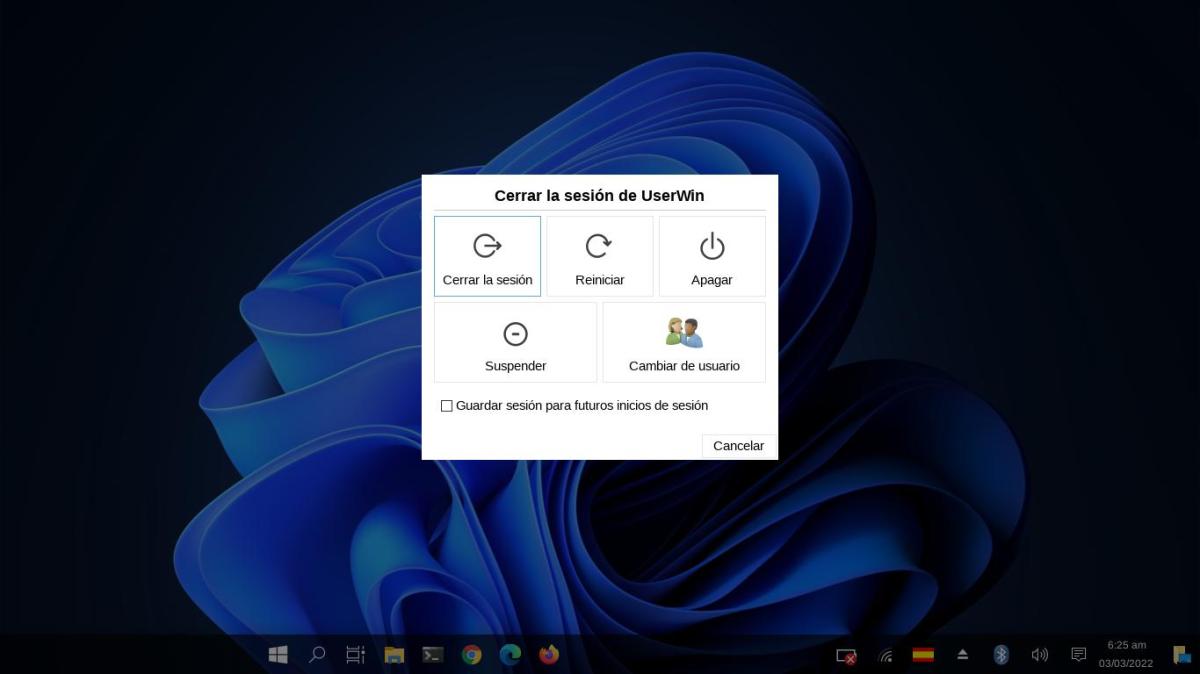Open the taskbar search magnifier
This screenshot has height=674, width=1200.
tap(317, 655)
